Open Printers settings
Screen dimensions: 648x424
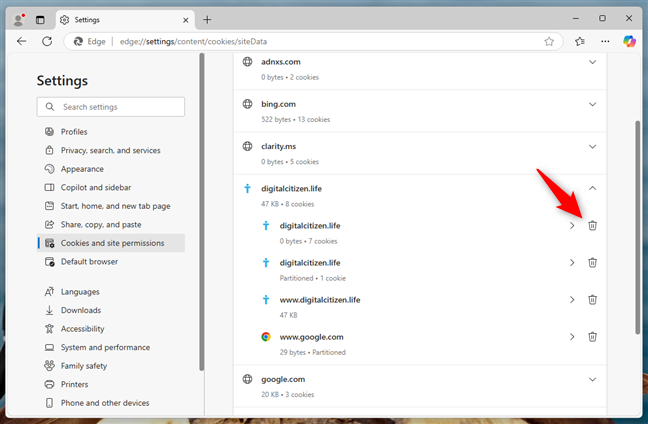point(111,384)
